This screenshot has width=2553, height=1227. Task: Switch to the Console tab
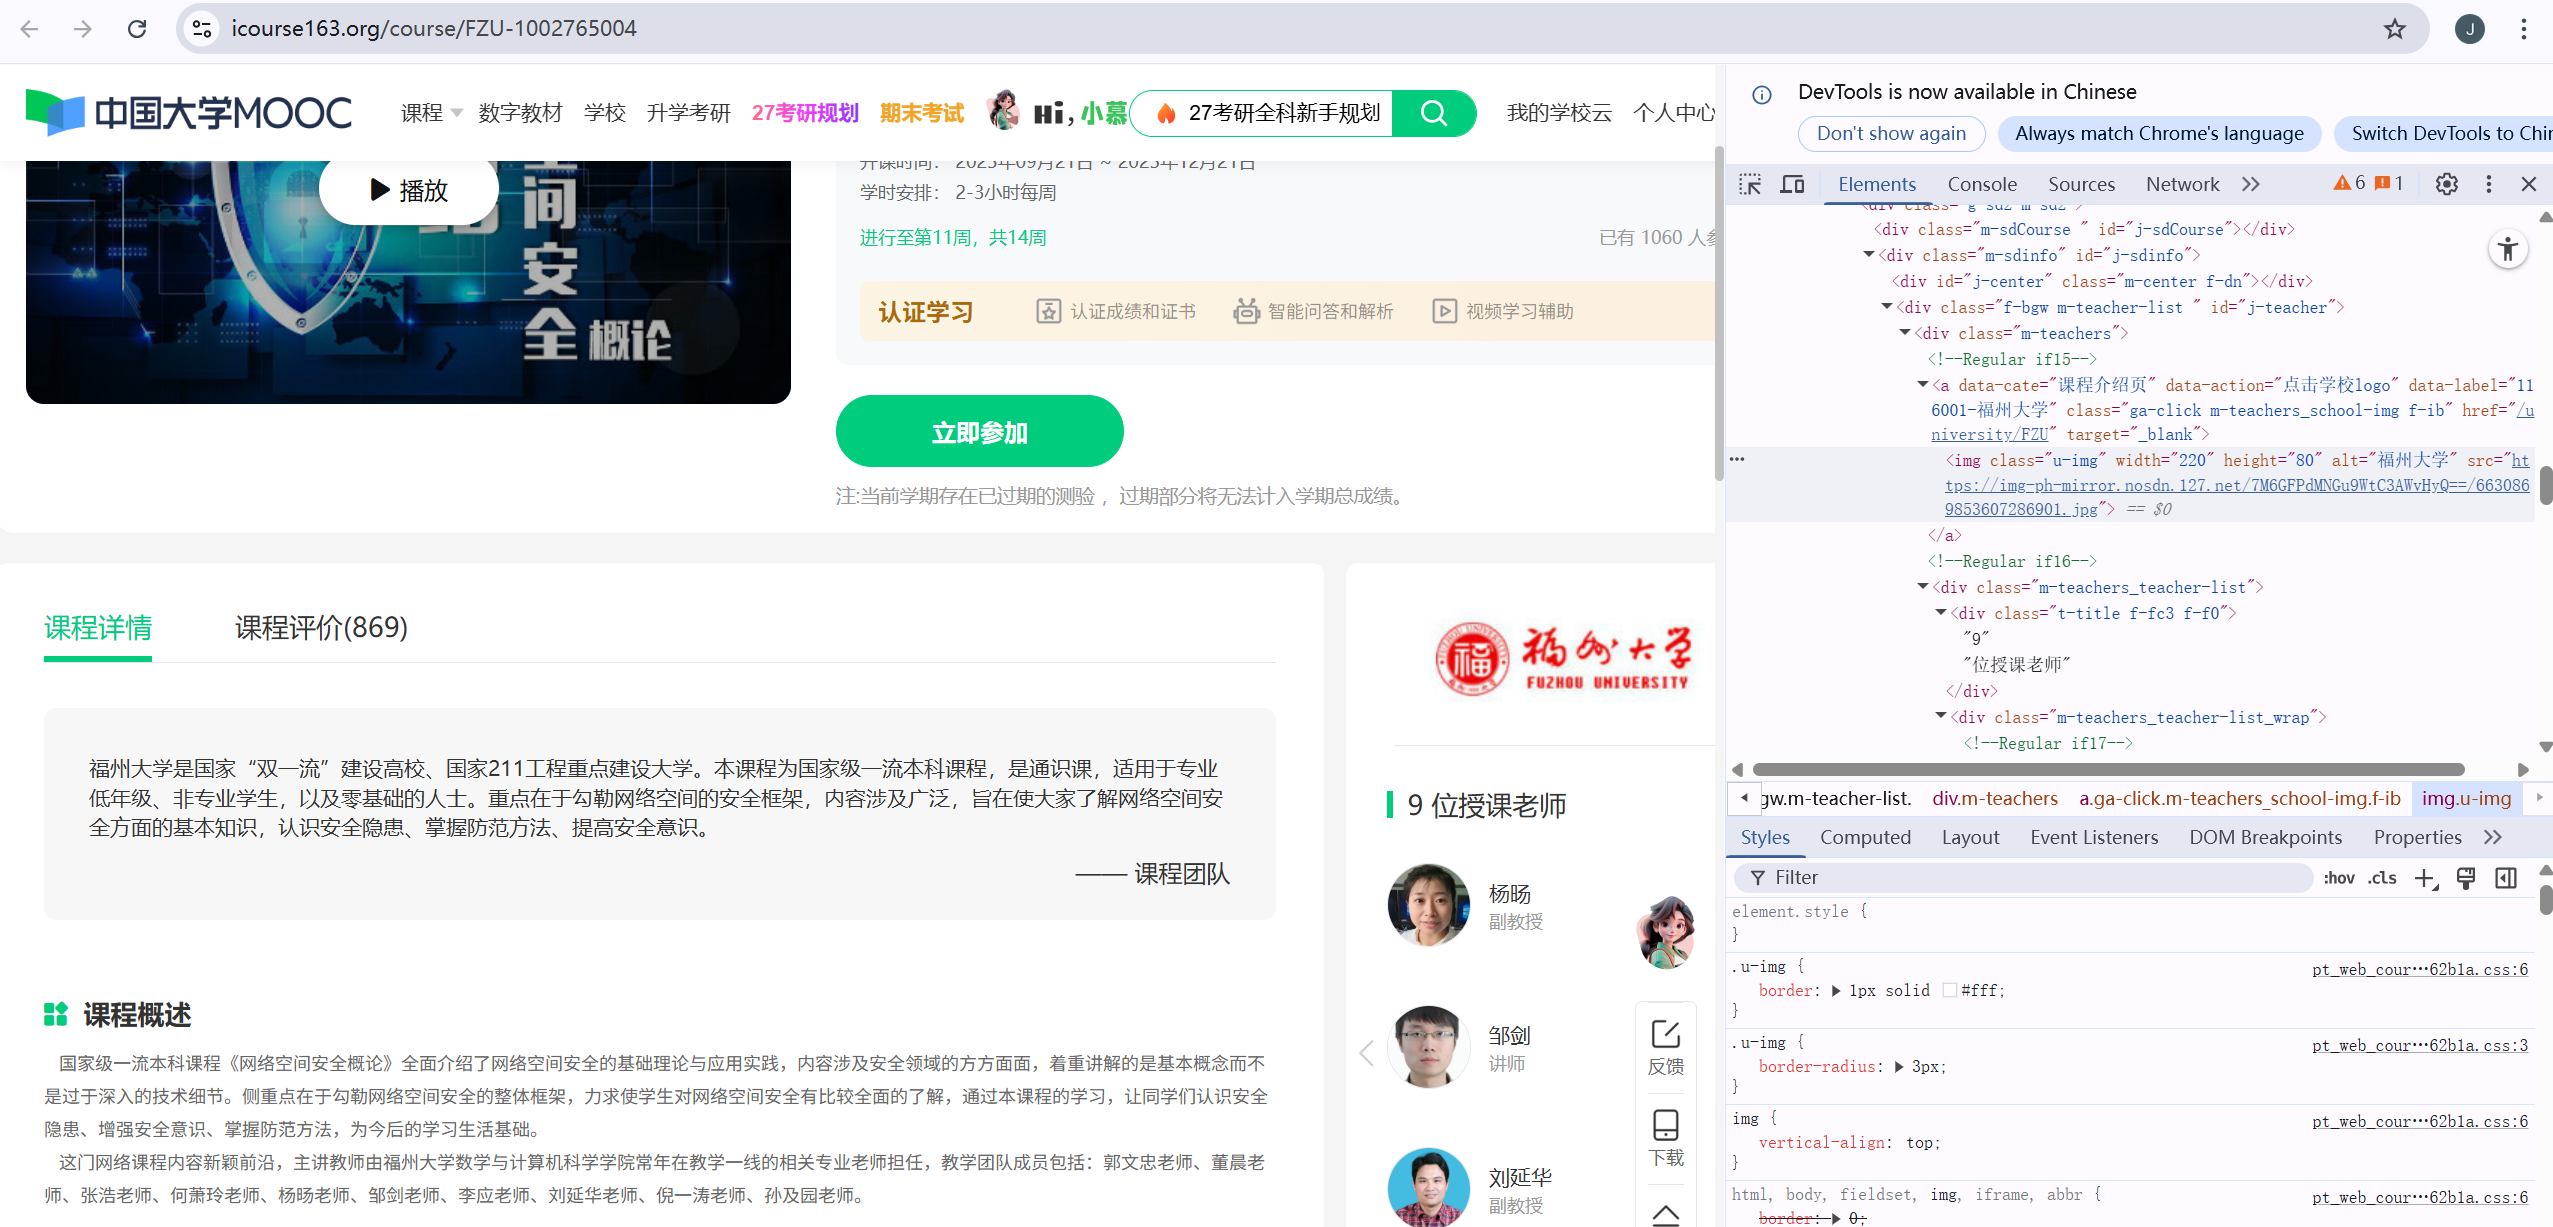tap(1981, 184)
